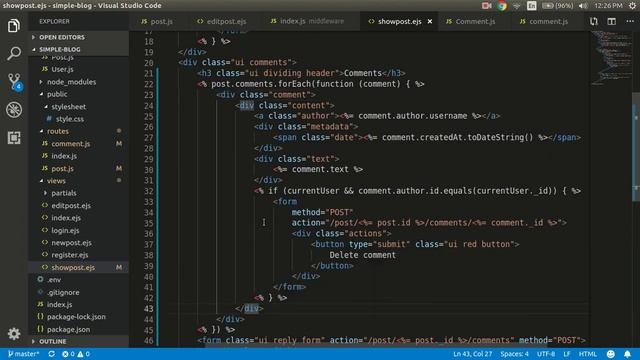Switch to the lowercase comment.js tab
Screen dimensions: 640x360
coord(544,21)
